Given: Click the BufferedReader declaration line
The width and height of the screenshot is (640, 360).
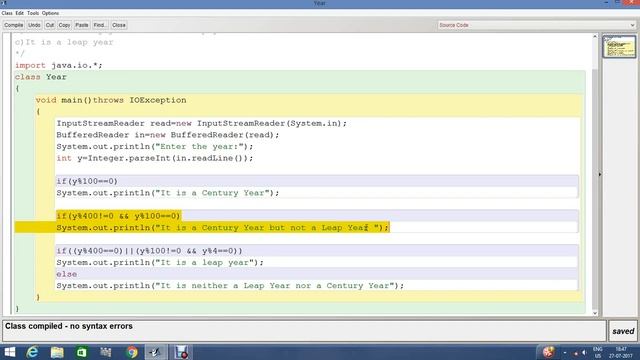Looking at the screenshot, I should (168, 135).
